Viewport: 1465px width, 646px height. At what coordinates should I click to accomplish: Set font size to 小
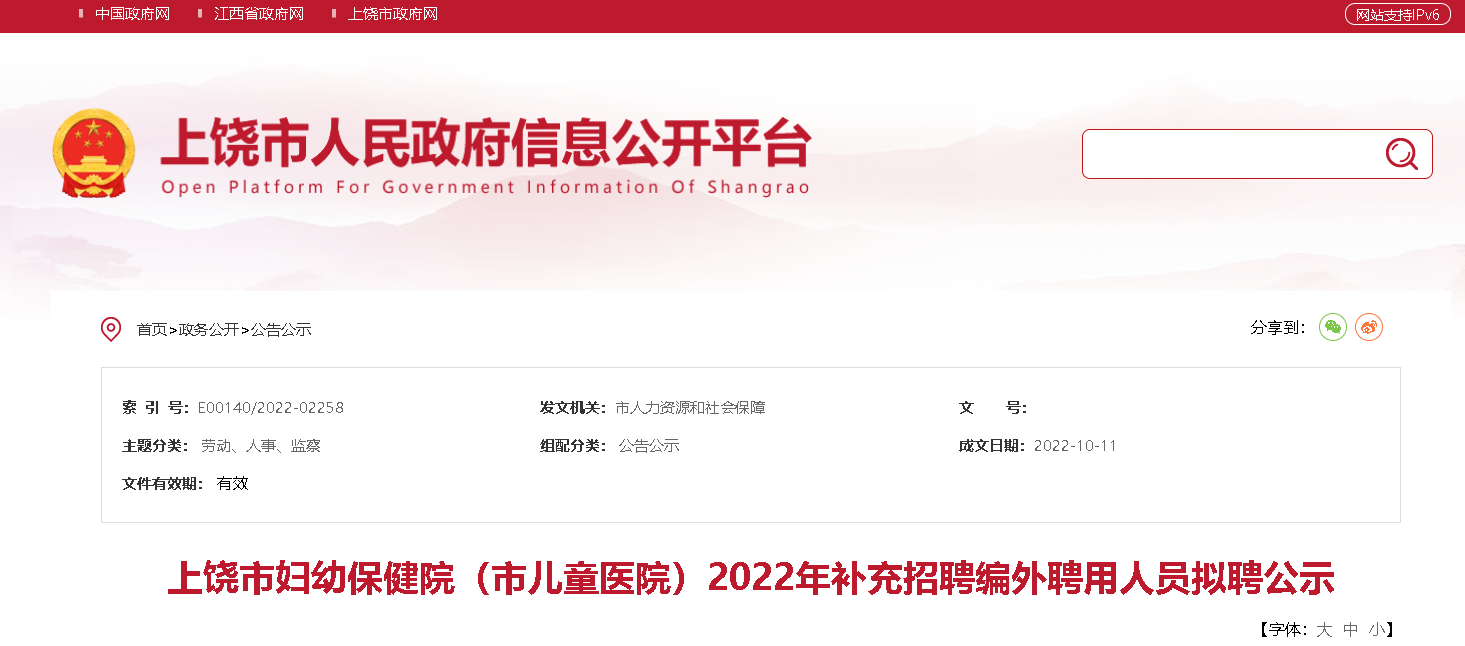coord(1377,629)
